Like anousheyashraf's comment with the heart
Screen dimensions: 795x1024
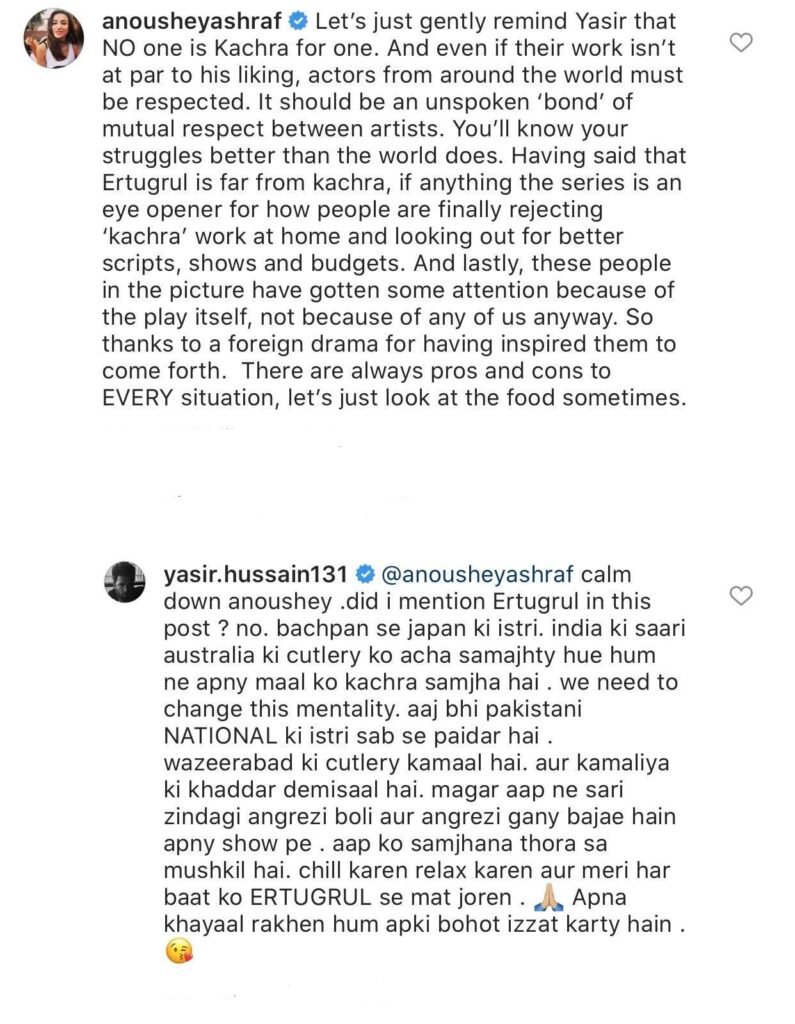(x=740, y=42)
